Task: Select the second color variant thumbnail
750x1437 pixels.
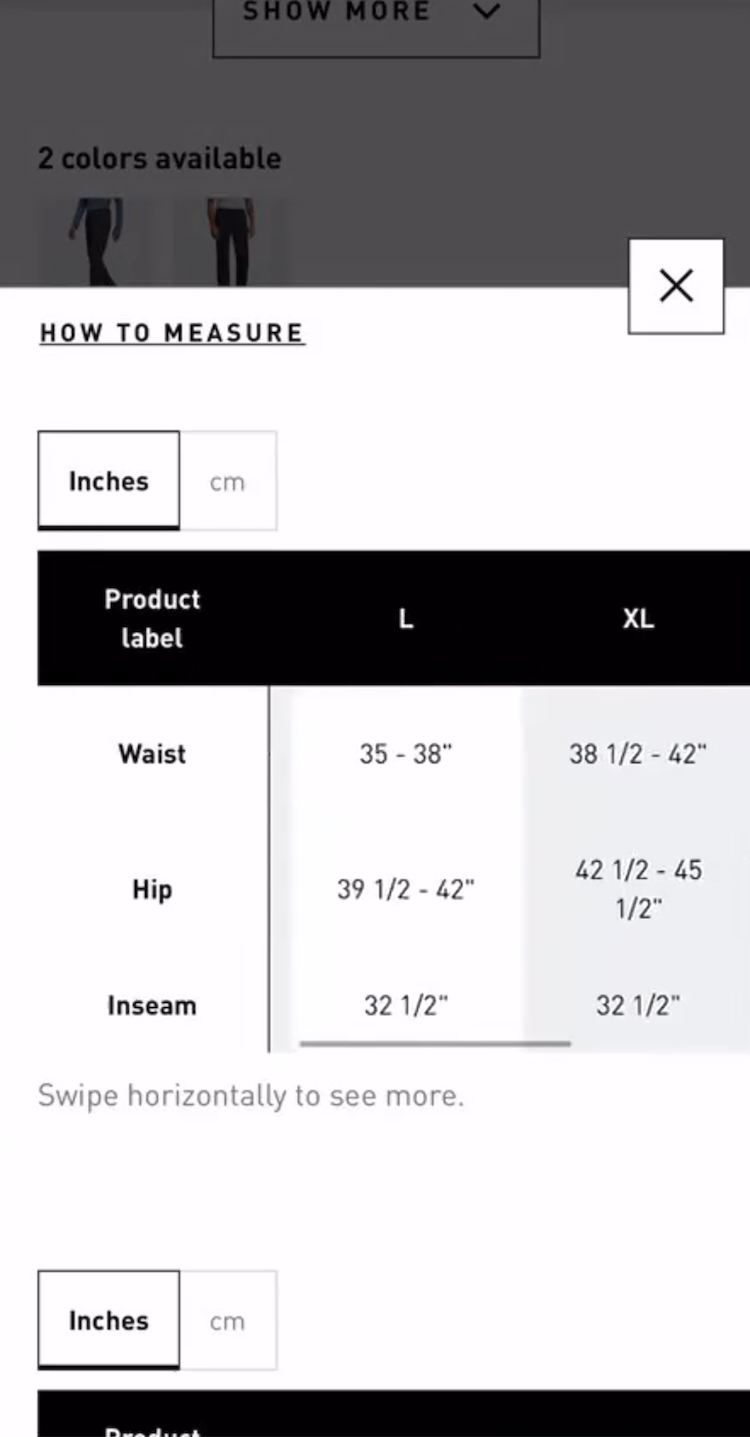Action: (231, 241)
